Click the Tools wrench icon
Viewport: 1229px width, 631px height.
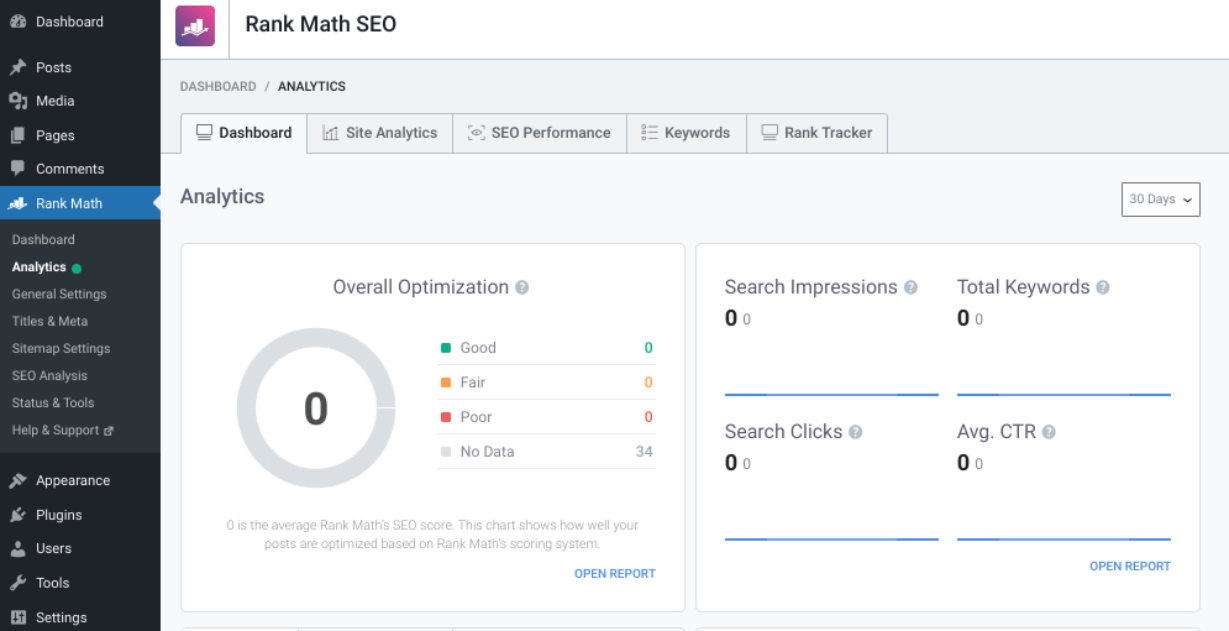[x=18, y=583]
